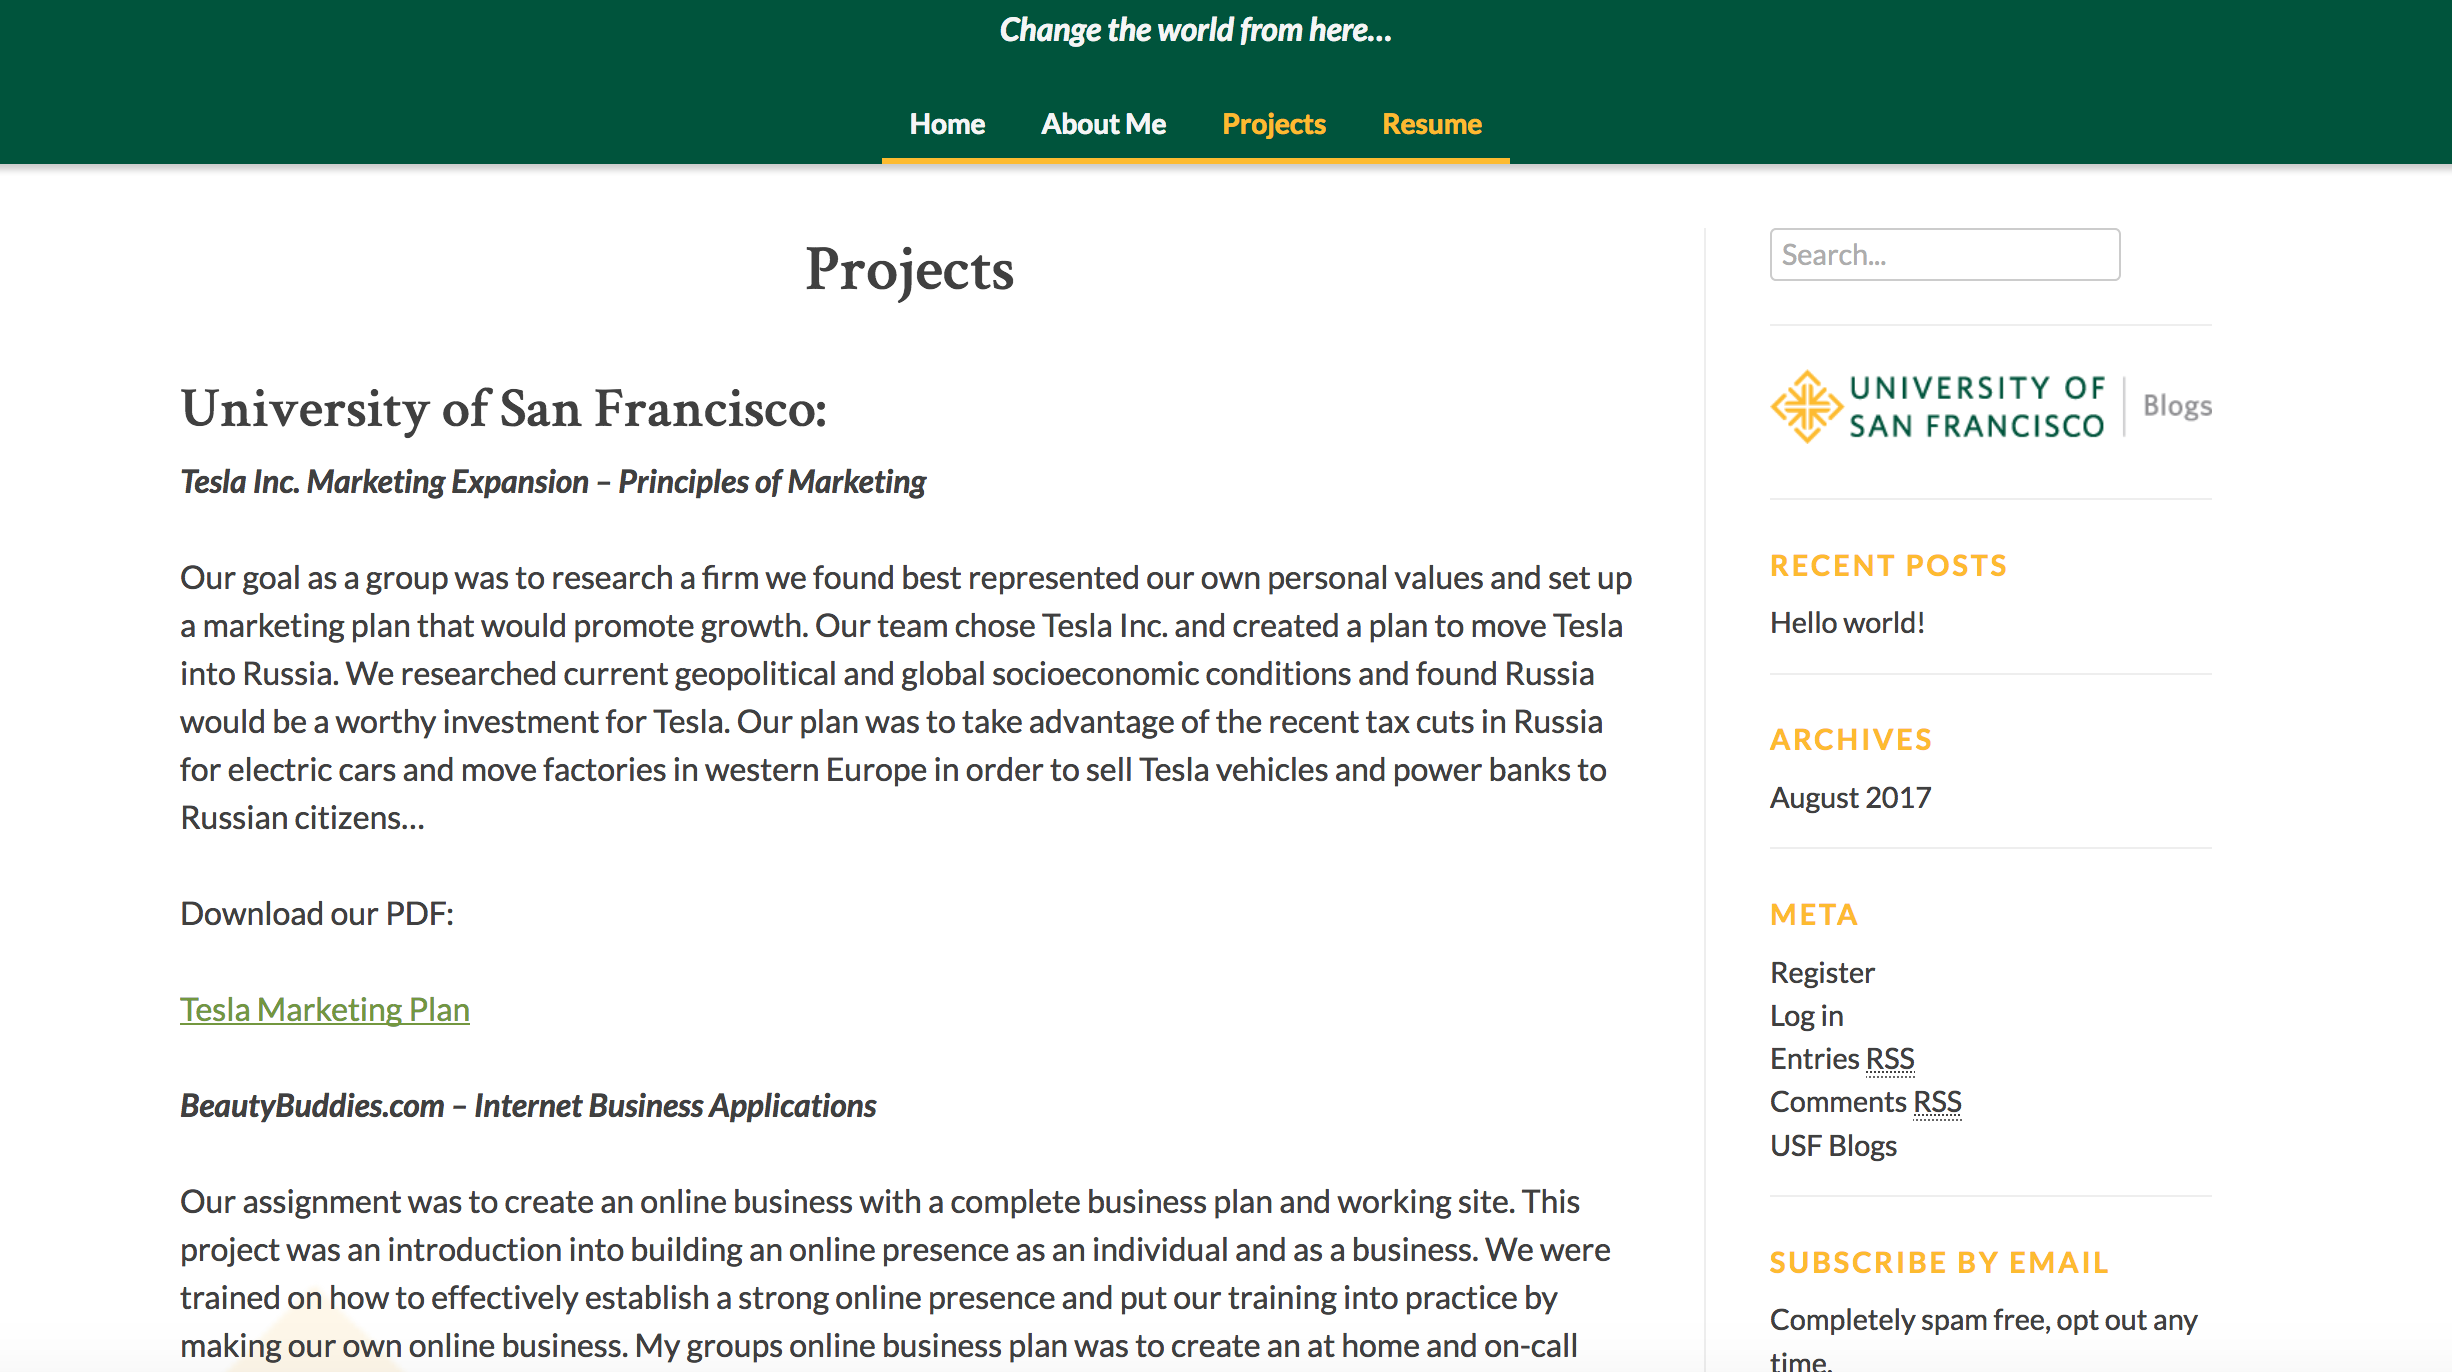Open the Comments RSS feed
Screen dimensions: 2452x1372
point(1866,1102)
